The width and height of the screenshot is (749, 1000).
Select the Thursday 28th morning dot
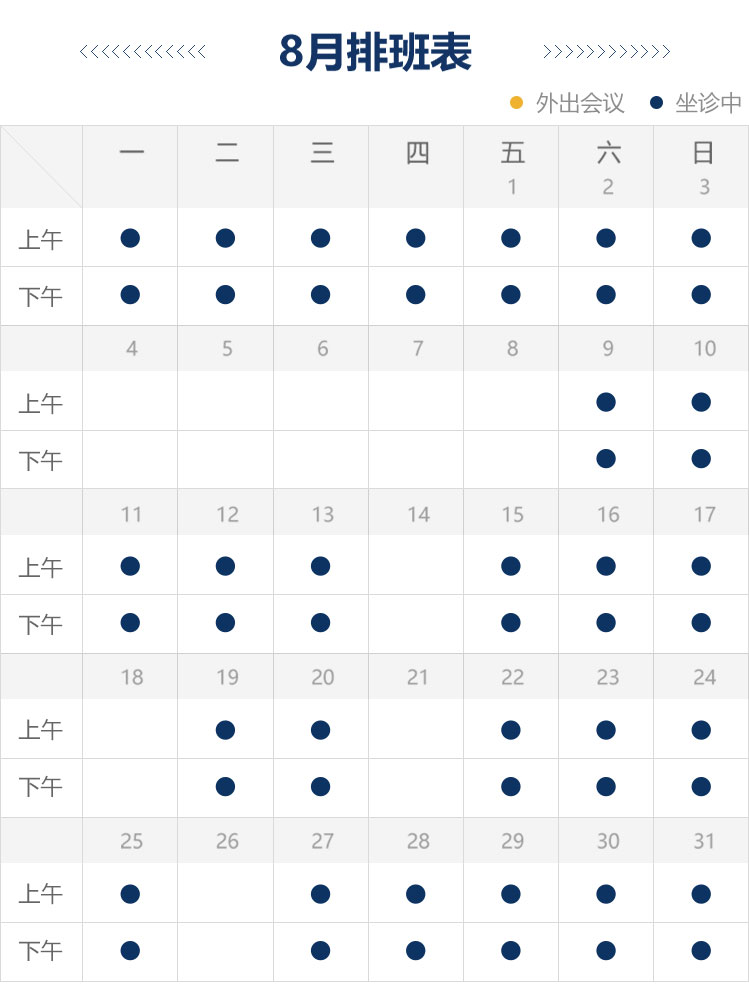click(x=416, y=894)
